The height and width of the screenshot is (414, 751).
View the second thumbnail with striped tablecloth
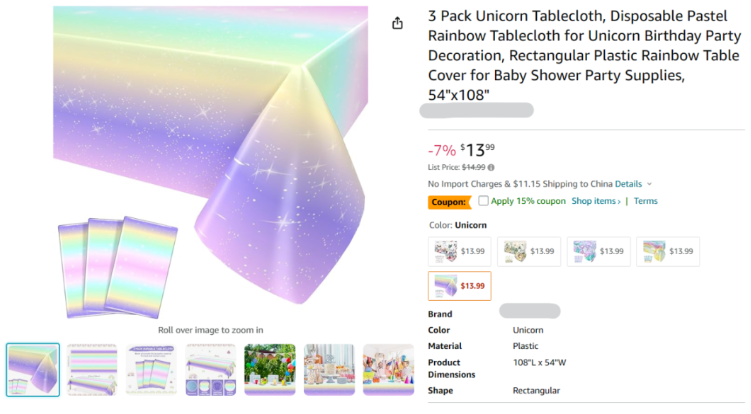(92, 369)
